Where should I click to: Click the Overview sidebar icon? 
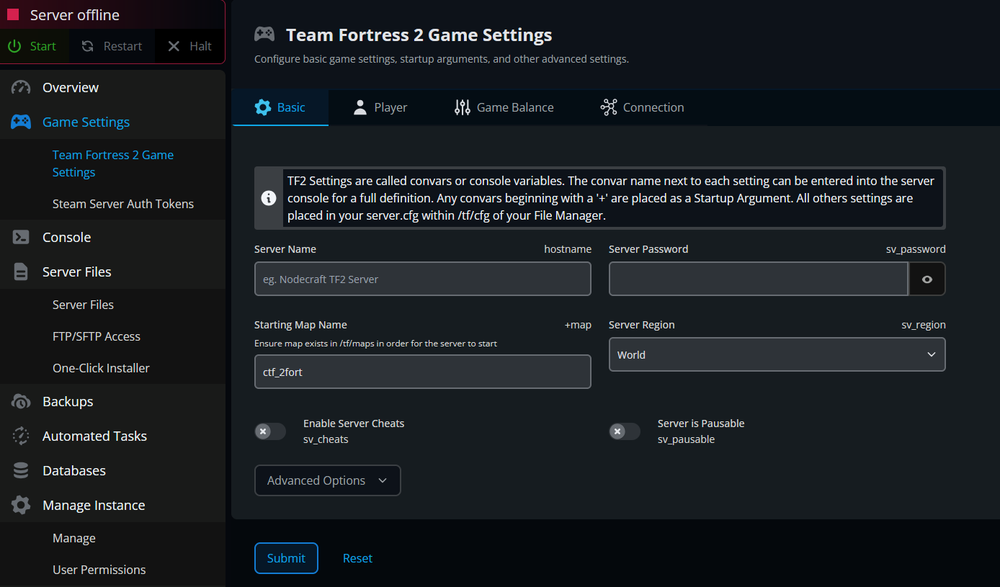point(22,87)
